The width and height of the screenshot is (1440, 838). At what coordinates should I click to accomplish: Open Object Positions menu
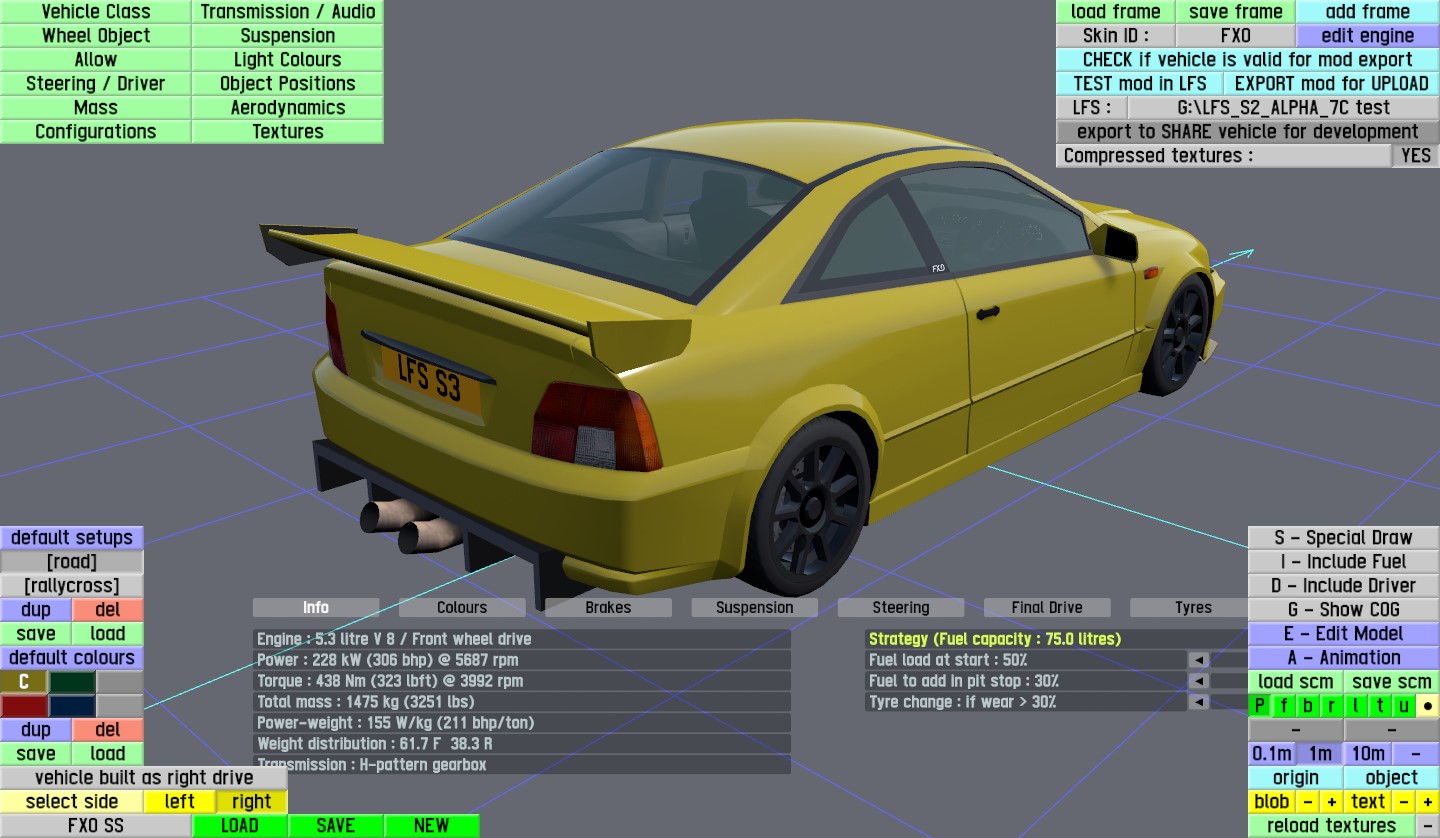(x=288, y=84)
